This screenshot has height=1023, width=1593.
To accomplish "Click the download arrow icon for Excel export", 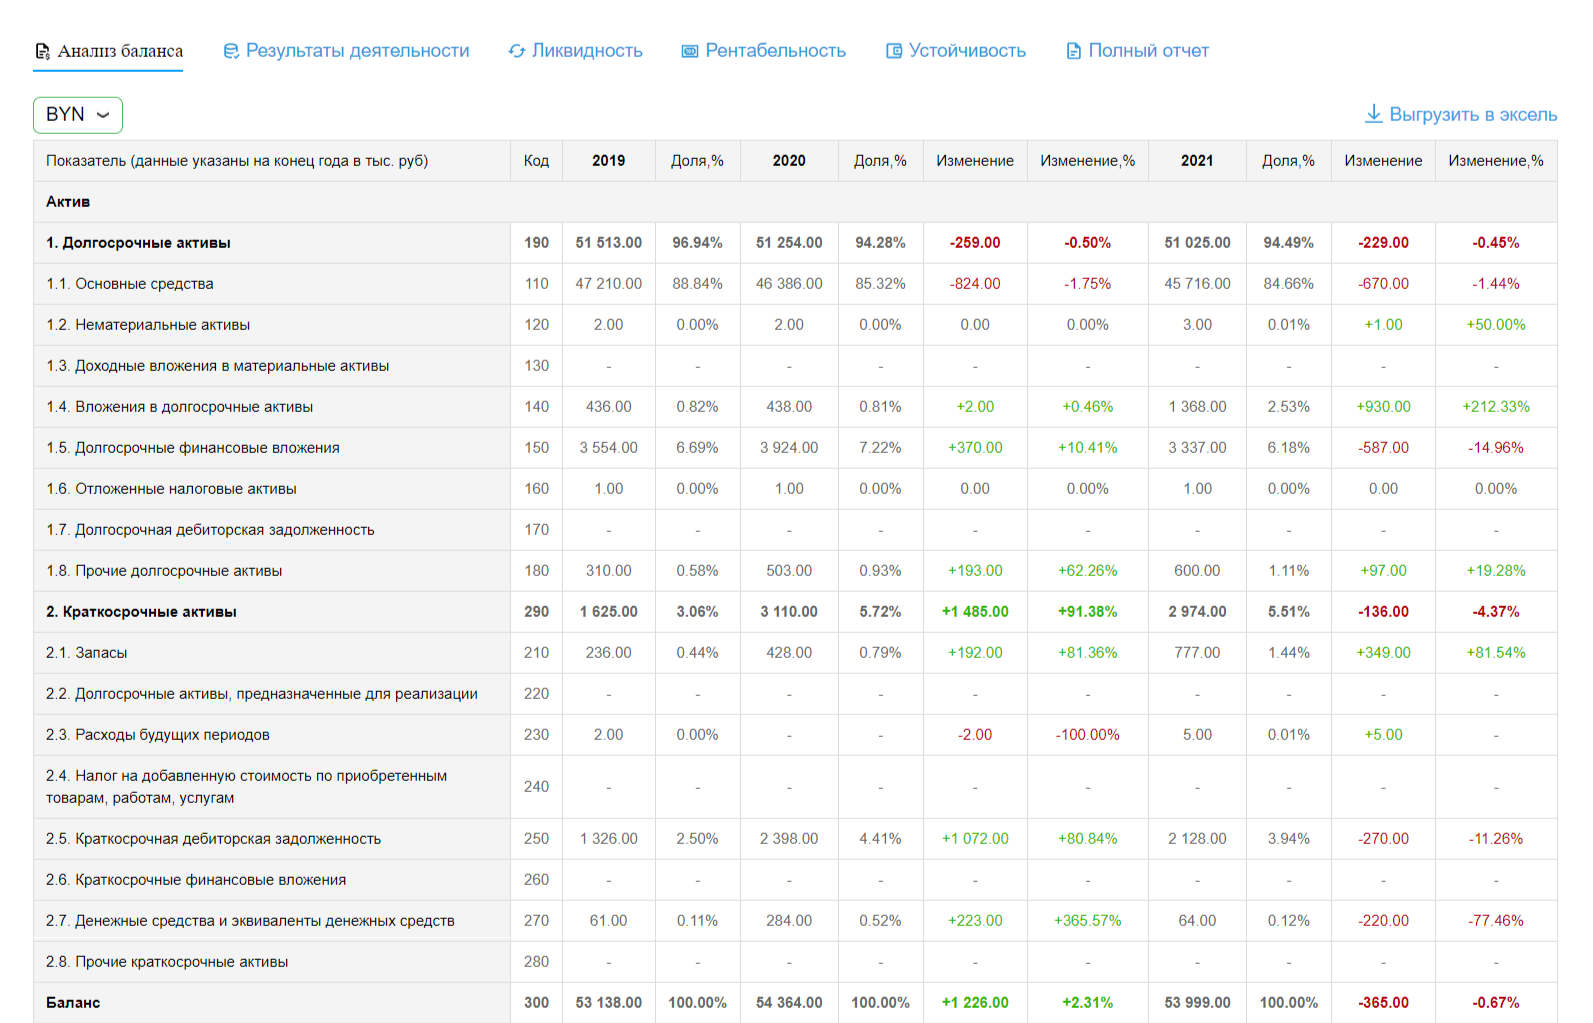I will click(x=1374, y=114).
